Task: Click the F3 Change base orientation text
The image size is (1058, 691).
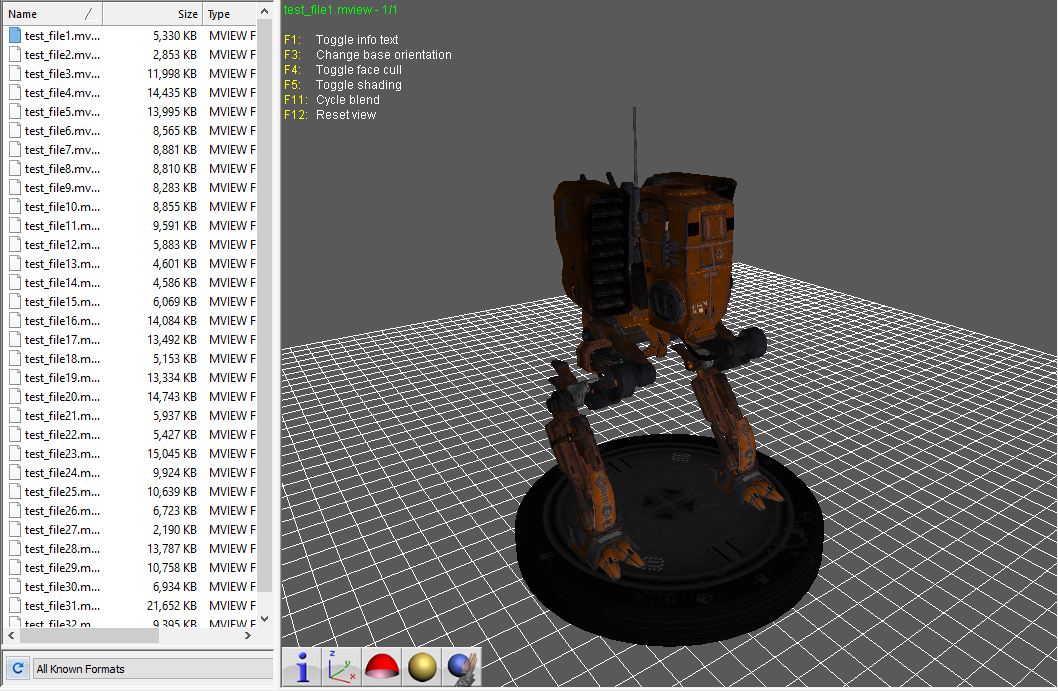Action: (x=368, y=55)
